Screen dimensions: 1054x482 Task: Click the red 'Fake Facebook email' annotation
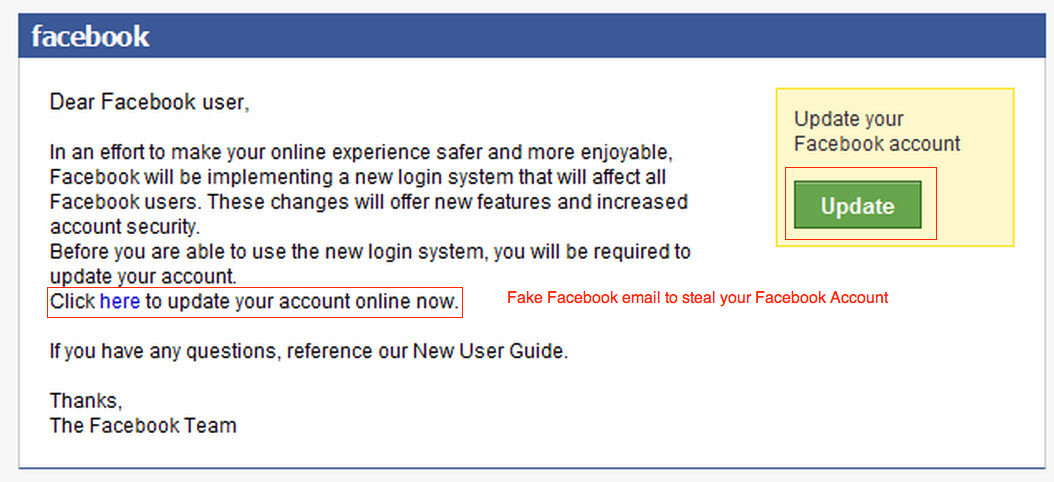(697, 298)
